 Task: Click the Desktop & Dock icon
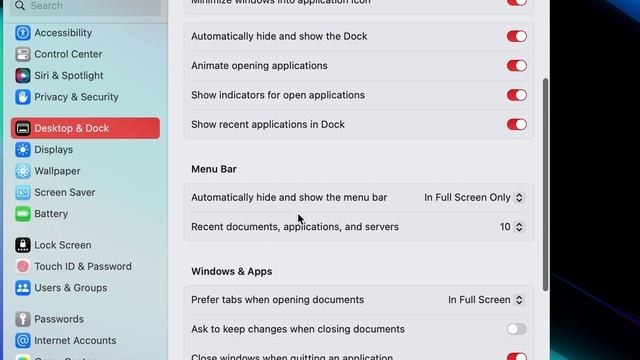pyautogui.click(x=23, y=128)
